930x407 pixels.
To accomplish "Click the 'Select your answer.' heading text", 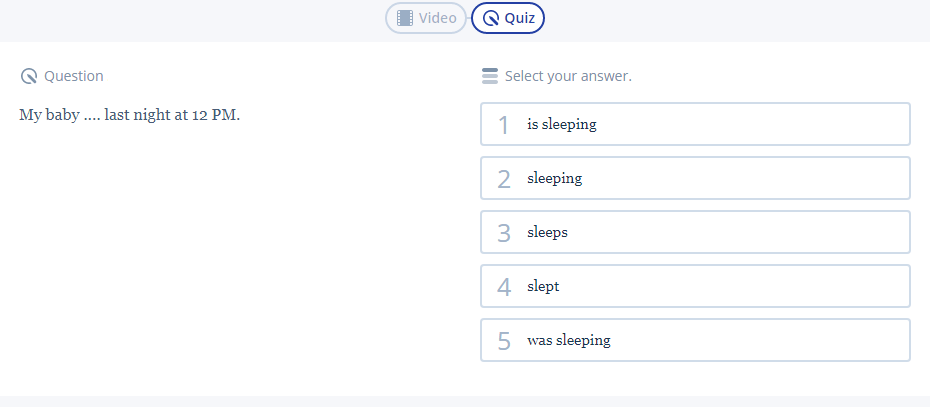I will point(568,76).
